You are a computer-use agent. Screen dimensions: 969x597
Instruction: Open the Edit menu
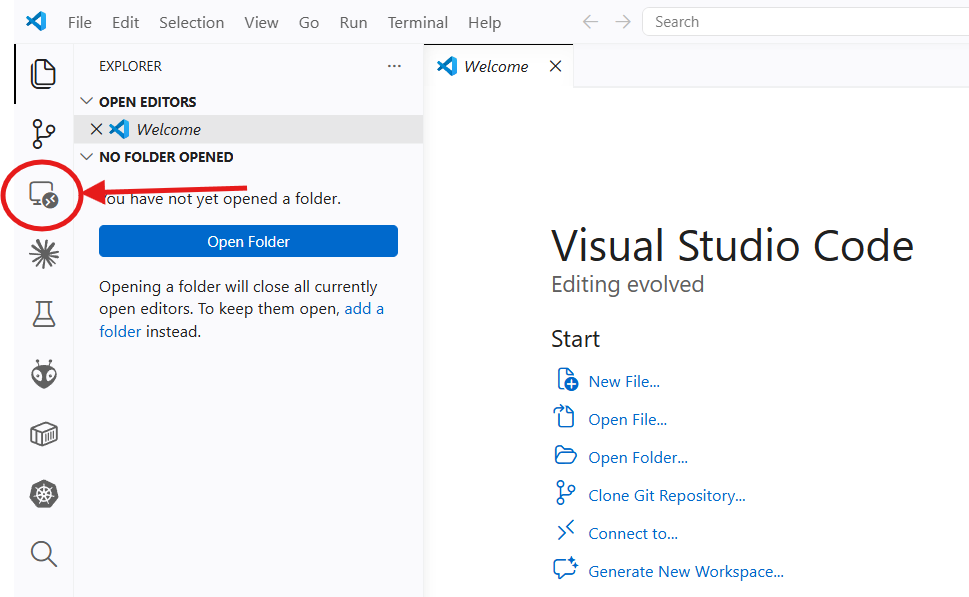coord(125,22)
